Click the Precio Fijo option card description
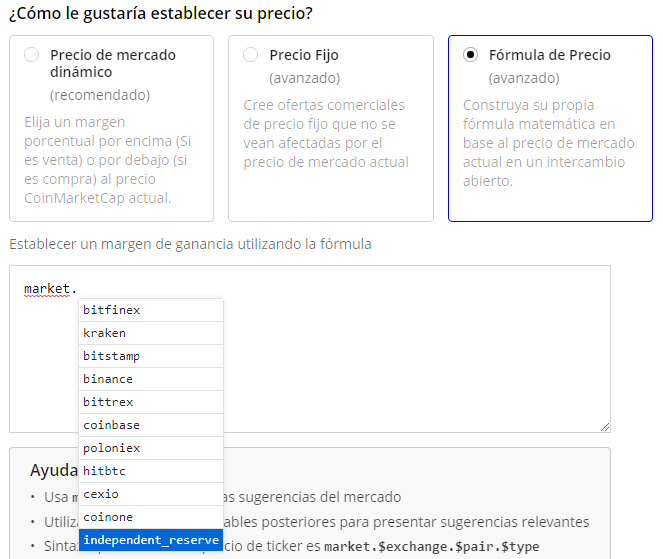Screen dimensions: 663x559 point(326,134)
